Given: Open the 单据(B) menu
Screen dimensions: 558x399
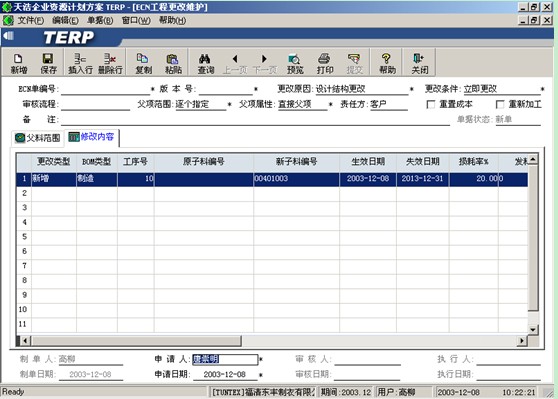Looking at the screenshot, I should [x=100, y=20].
